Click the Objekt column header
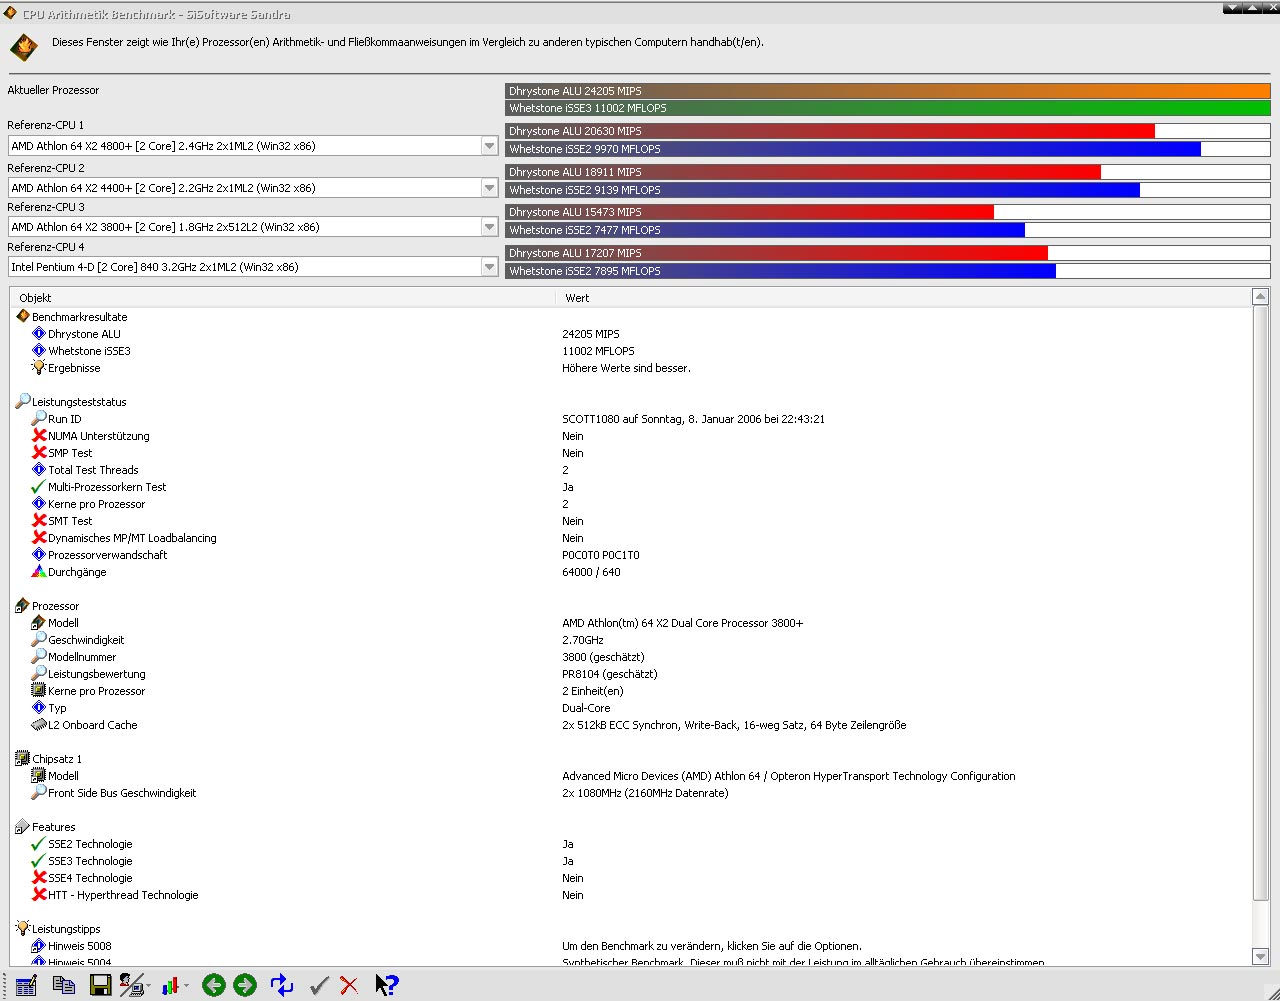 pos(282,298)
